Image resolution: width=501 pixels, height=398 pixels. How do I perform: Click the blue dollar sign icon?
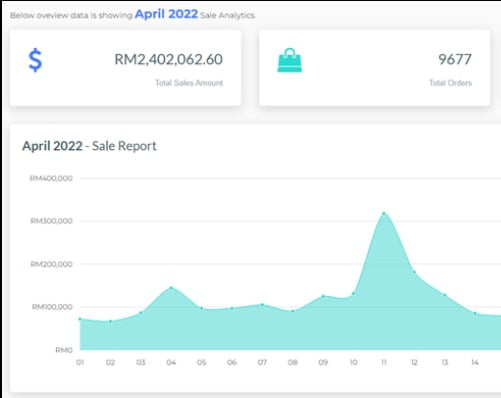click(x=35, y=60)
